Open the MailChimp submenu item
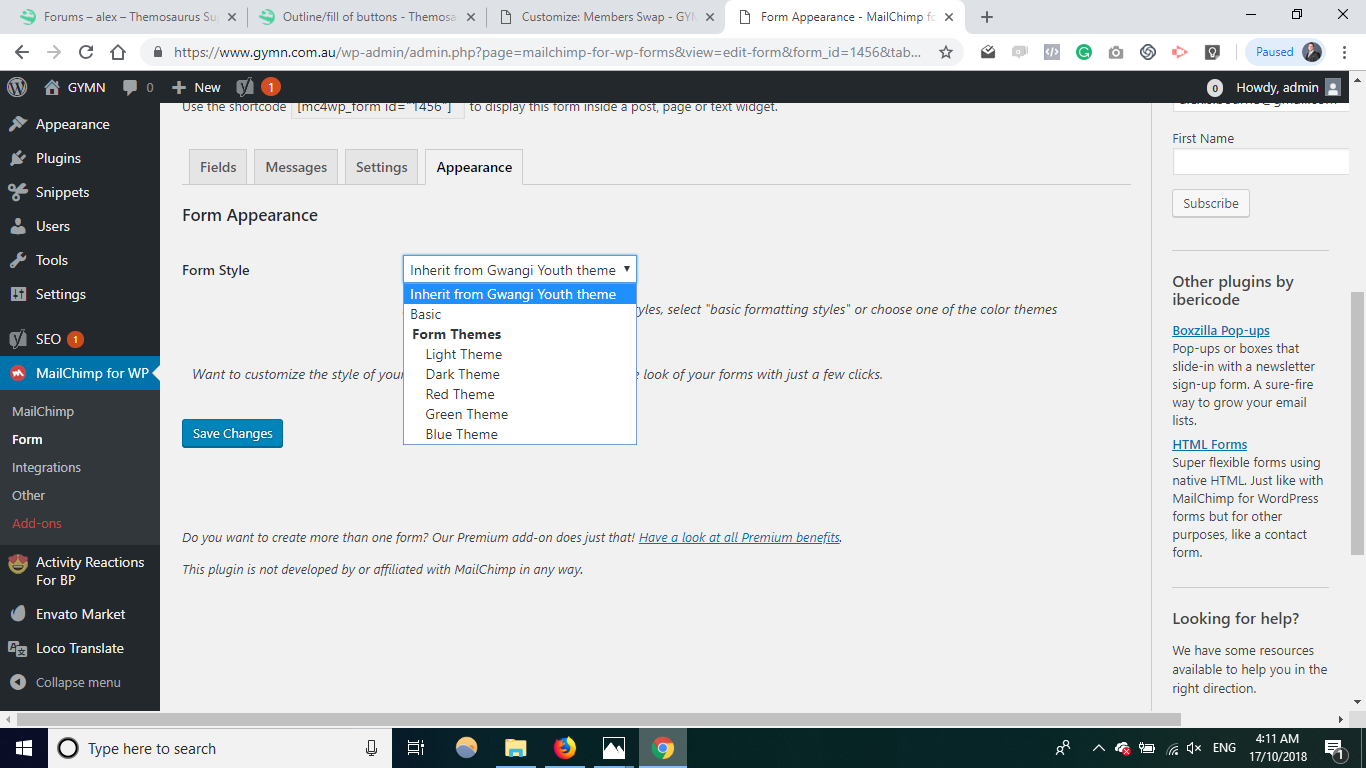Viewport: 1366px width, 768px height. pyautogui.click(x=43, y=411)
